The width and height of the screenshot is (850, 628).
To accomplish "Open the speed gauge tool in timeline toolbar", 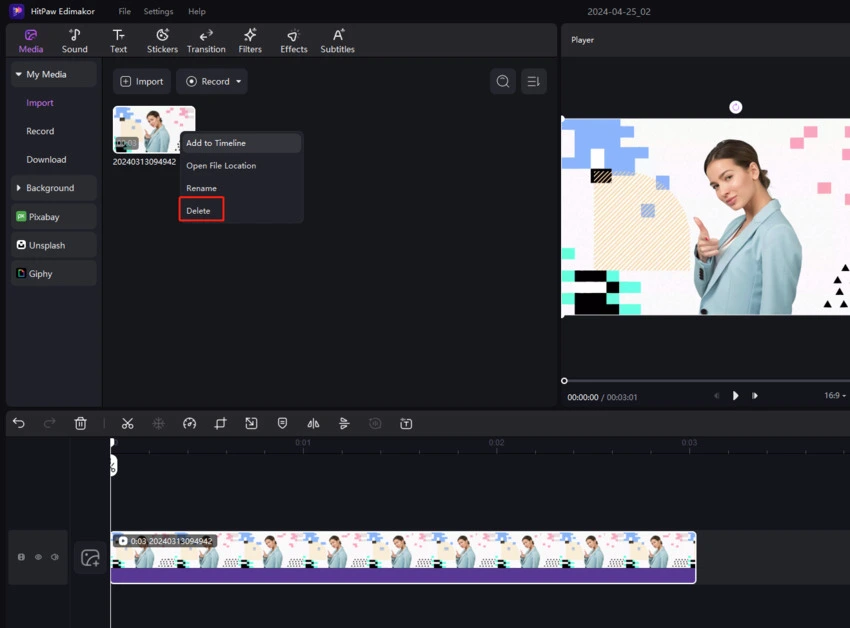I will (189, 424).
